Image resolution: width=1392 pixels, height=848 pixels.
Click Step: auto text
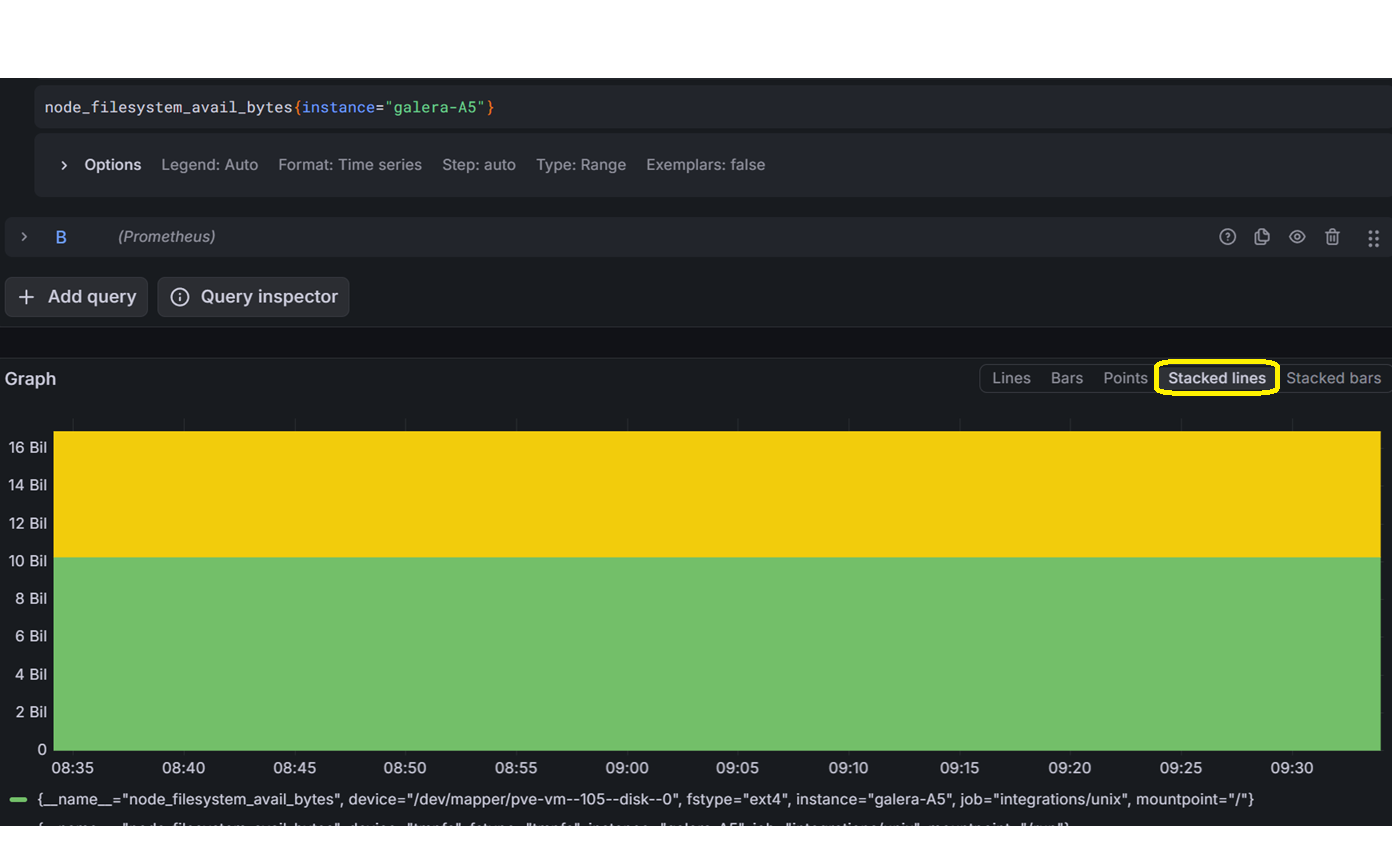[x=479, y=165]
